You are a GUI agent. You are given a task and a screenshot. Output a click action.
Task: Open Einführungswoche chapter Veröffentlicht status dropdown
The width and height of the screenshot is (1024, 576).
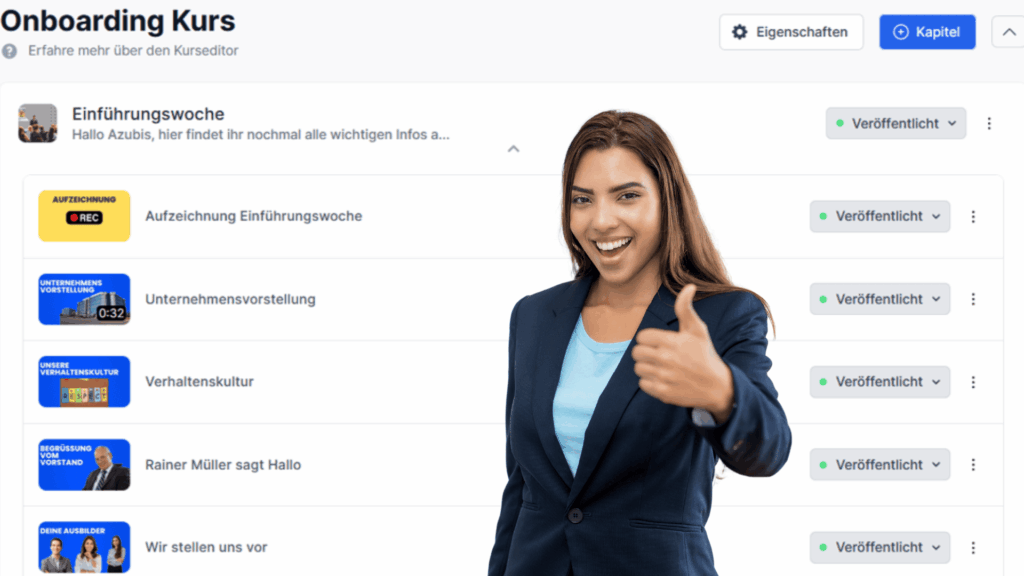895,123
